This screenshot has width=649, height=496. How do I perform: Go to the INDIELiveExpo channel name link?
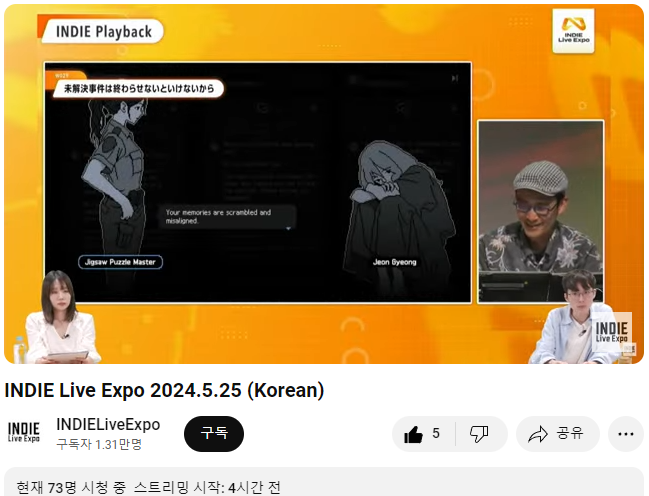[x=108, y=424]
